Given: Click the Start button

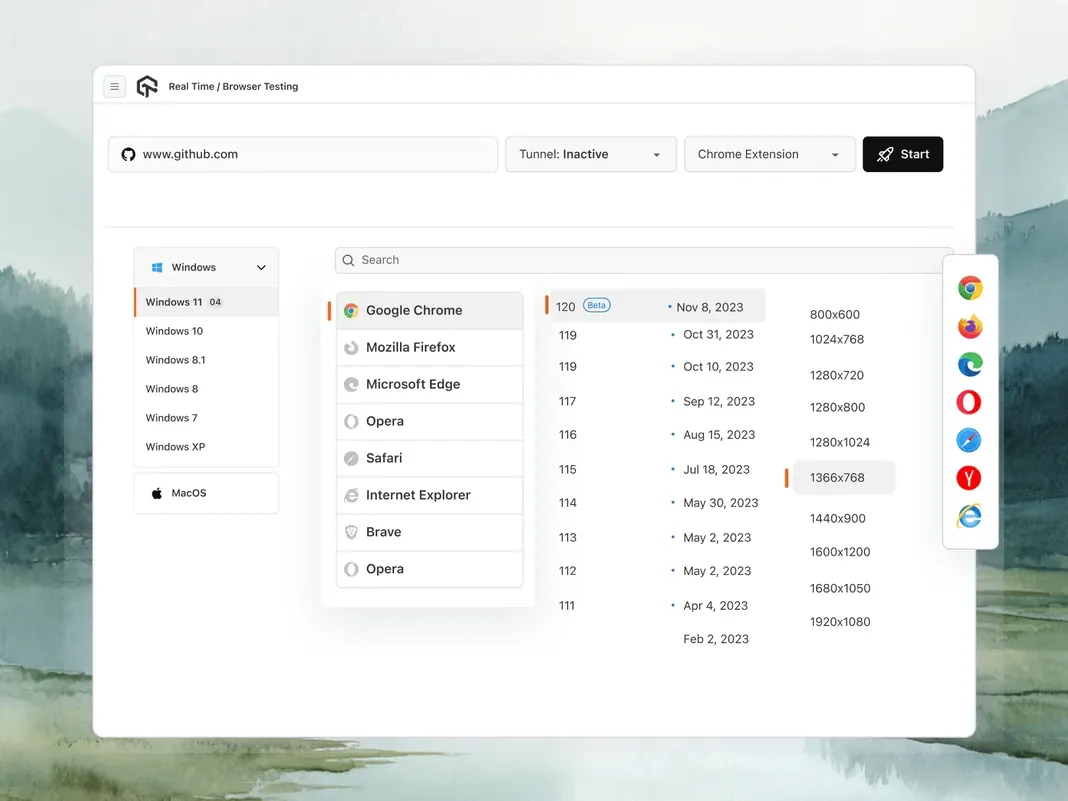Looking at the screenshot, I should coord(902,155).
